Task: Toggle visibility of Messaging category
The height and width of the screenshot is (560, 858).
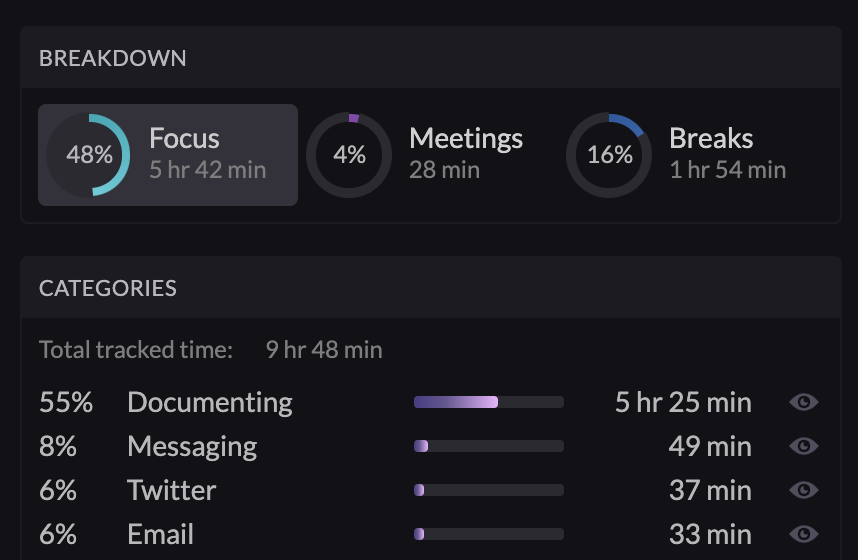Action: 804,446
